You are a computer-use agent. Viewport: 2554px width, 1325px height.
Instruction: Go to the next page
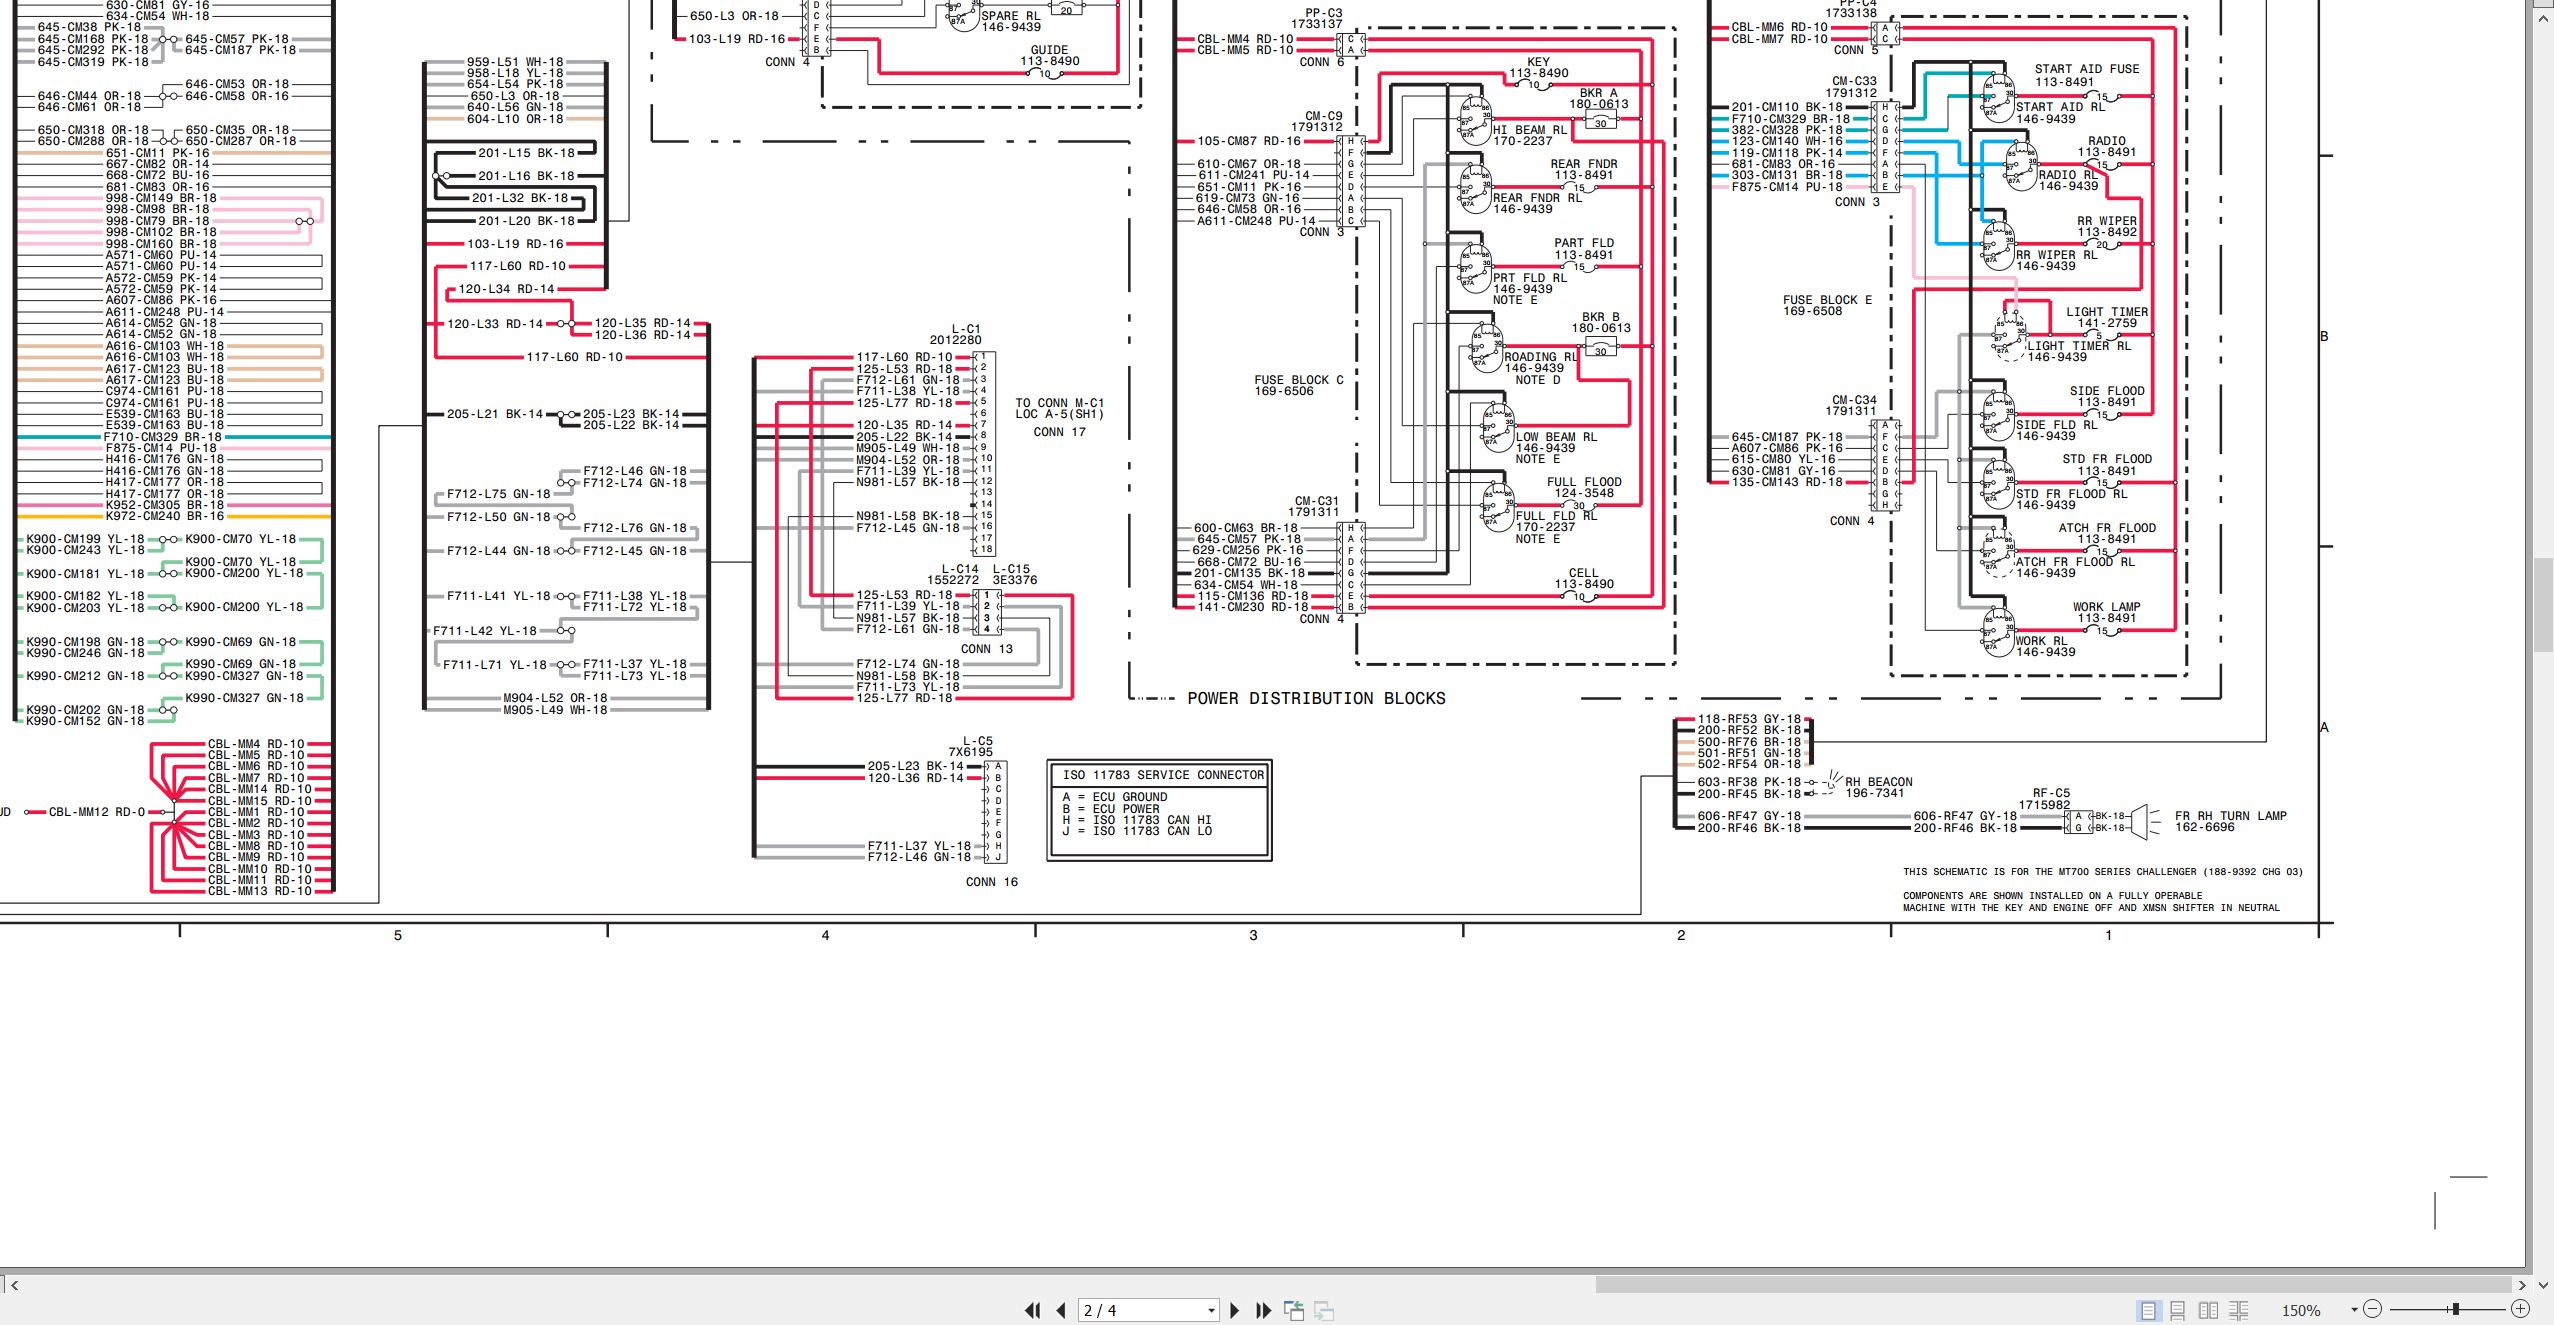click(1234, 1310)
